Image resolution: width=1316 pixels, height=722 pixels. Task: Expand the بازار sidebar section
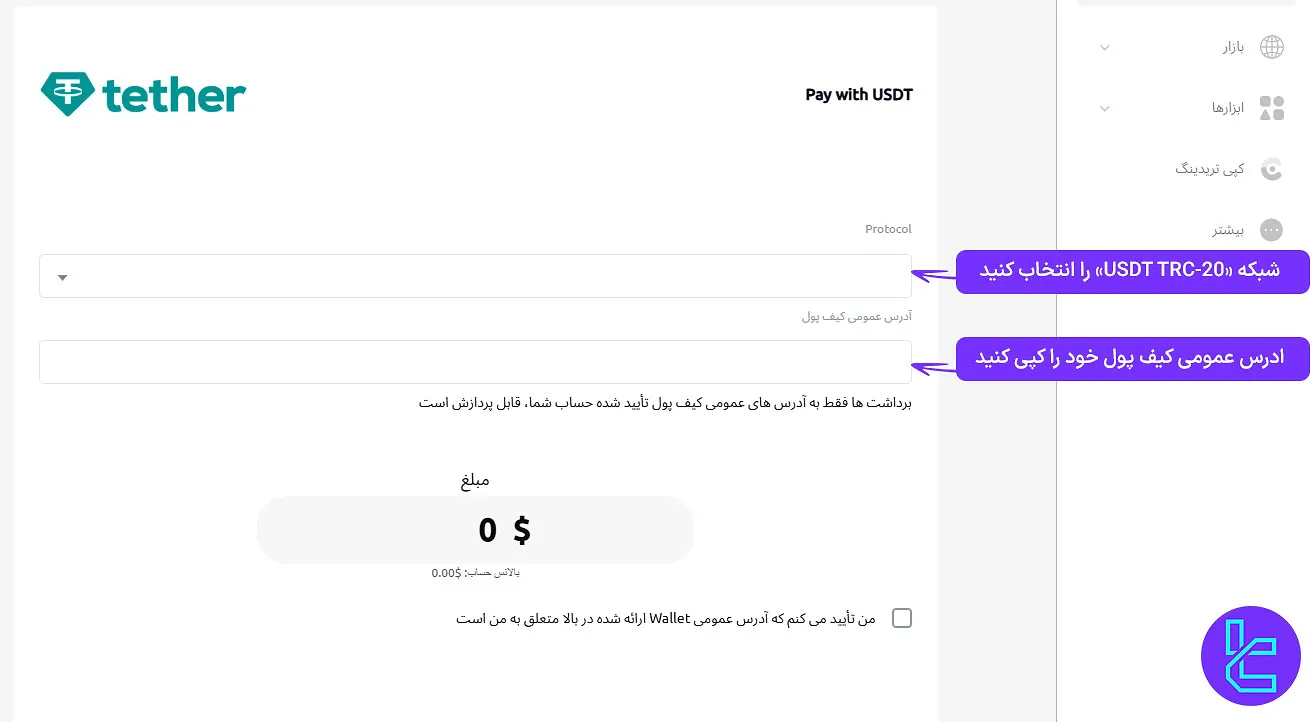click(x=1104, y=47)
